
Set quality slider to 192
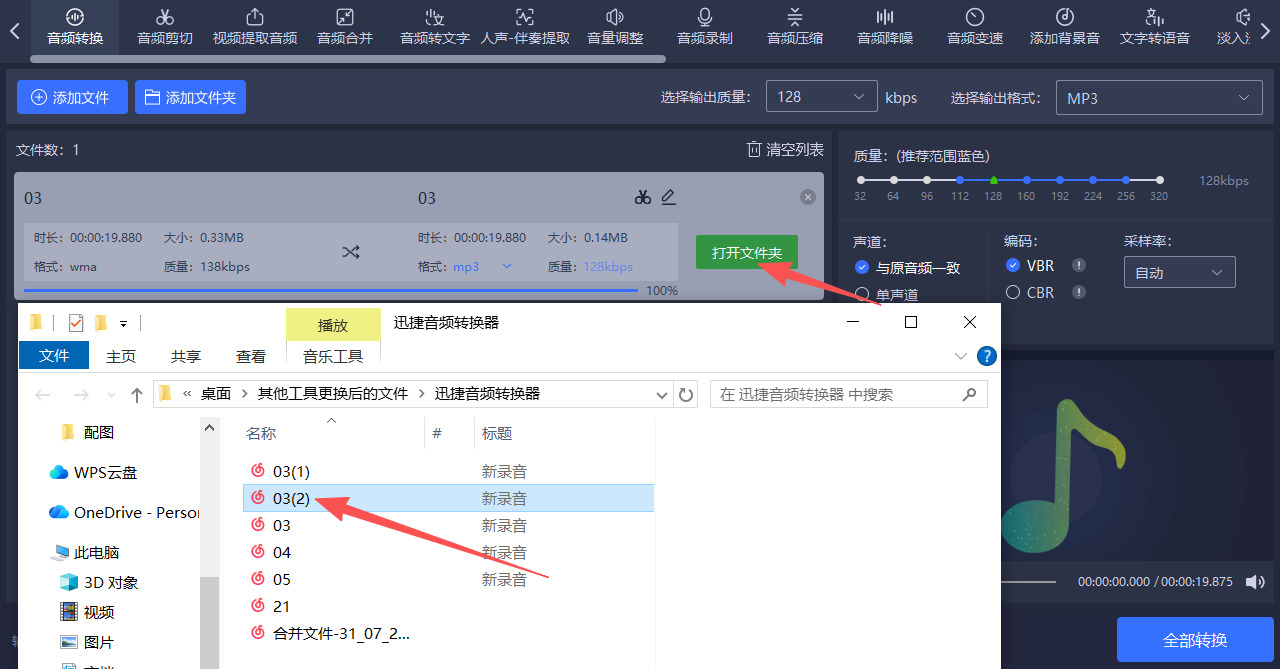pyautogui.click(x=1060, y=180)
